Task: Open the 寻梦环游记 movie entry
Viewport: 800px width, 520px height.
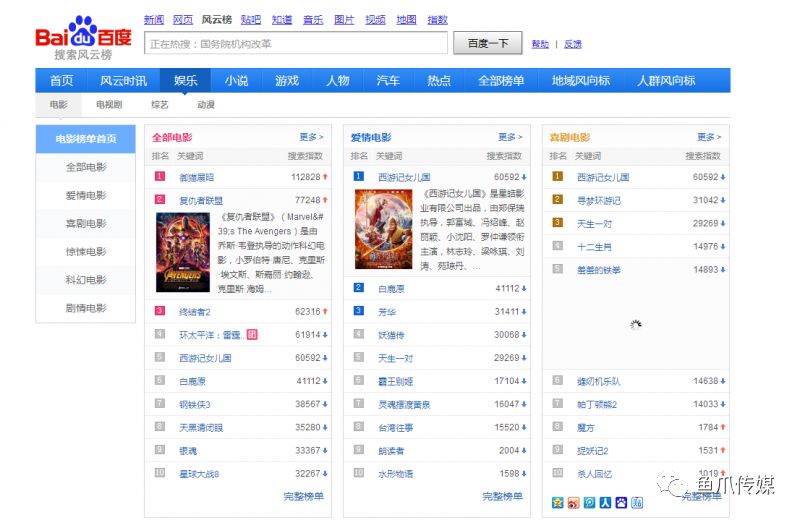Action: coord(598,201)
